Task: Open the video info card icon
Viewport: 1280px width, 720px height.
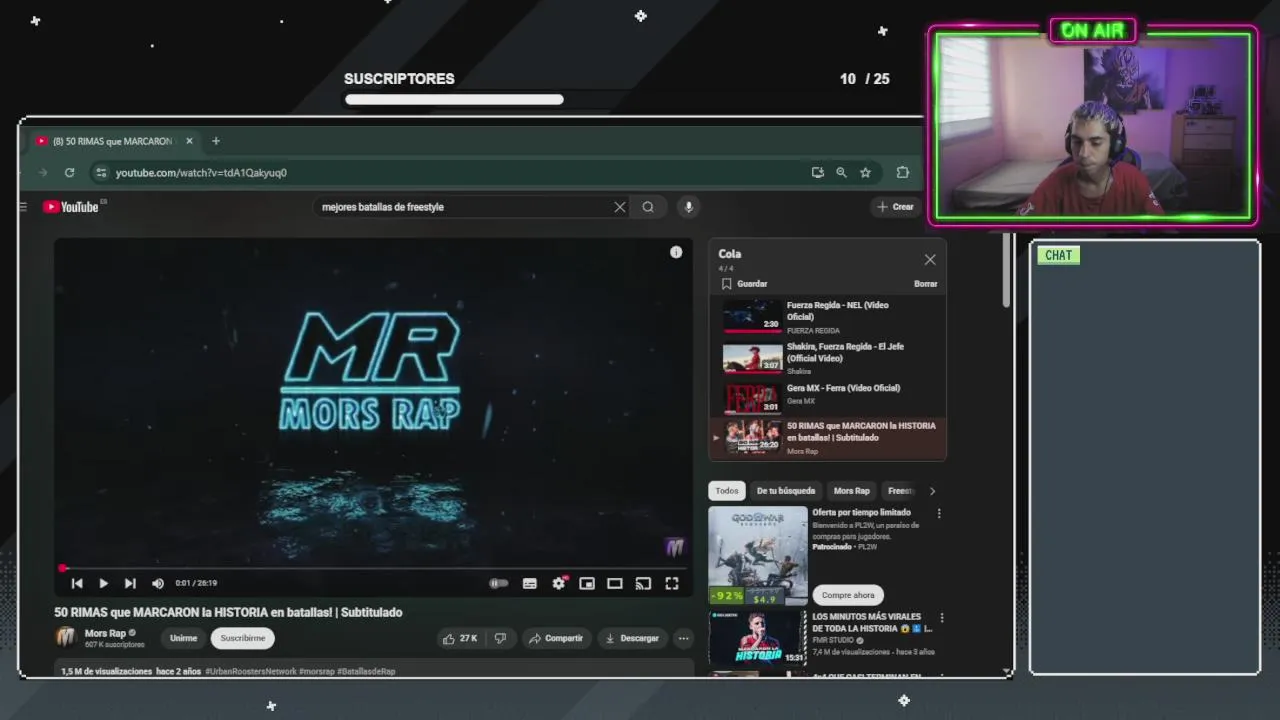Action: pos(676,252)
